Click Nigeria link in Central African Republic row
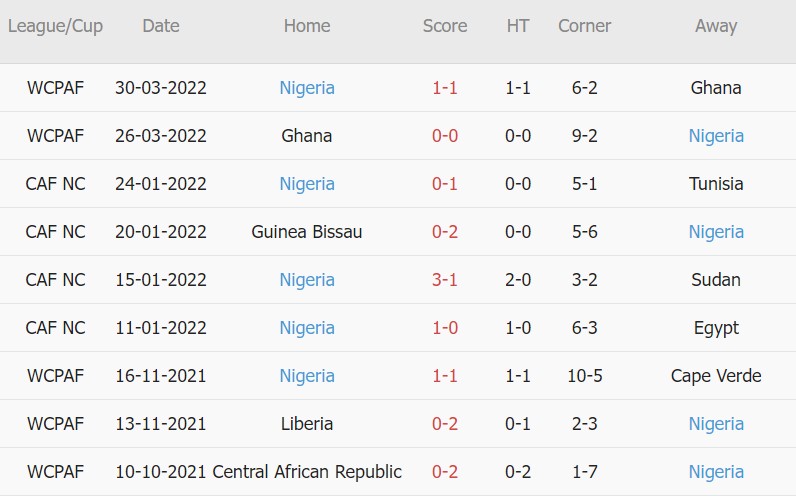The height and width of the screenshot is (496, 796). click(716, 472)
